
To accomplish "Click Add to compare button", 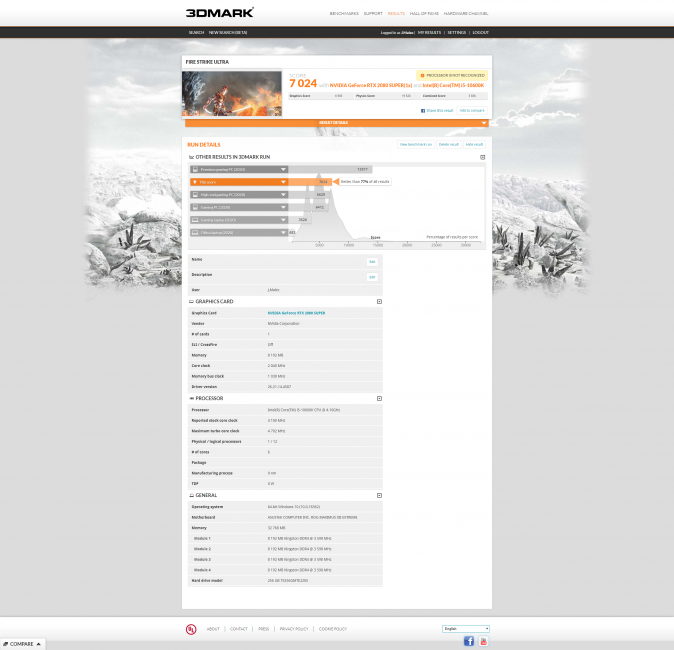I will click(x=472, y=110).
